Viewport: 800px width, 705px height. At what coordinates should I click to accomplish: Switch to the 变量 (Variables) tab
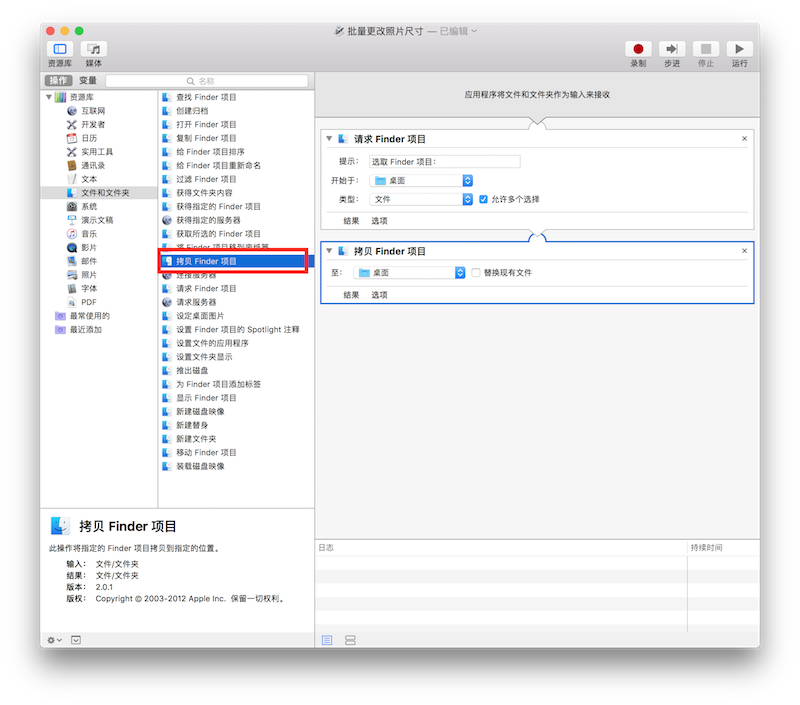[88, 81]
